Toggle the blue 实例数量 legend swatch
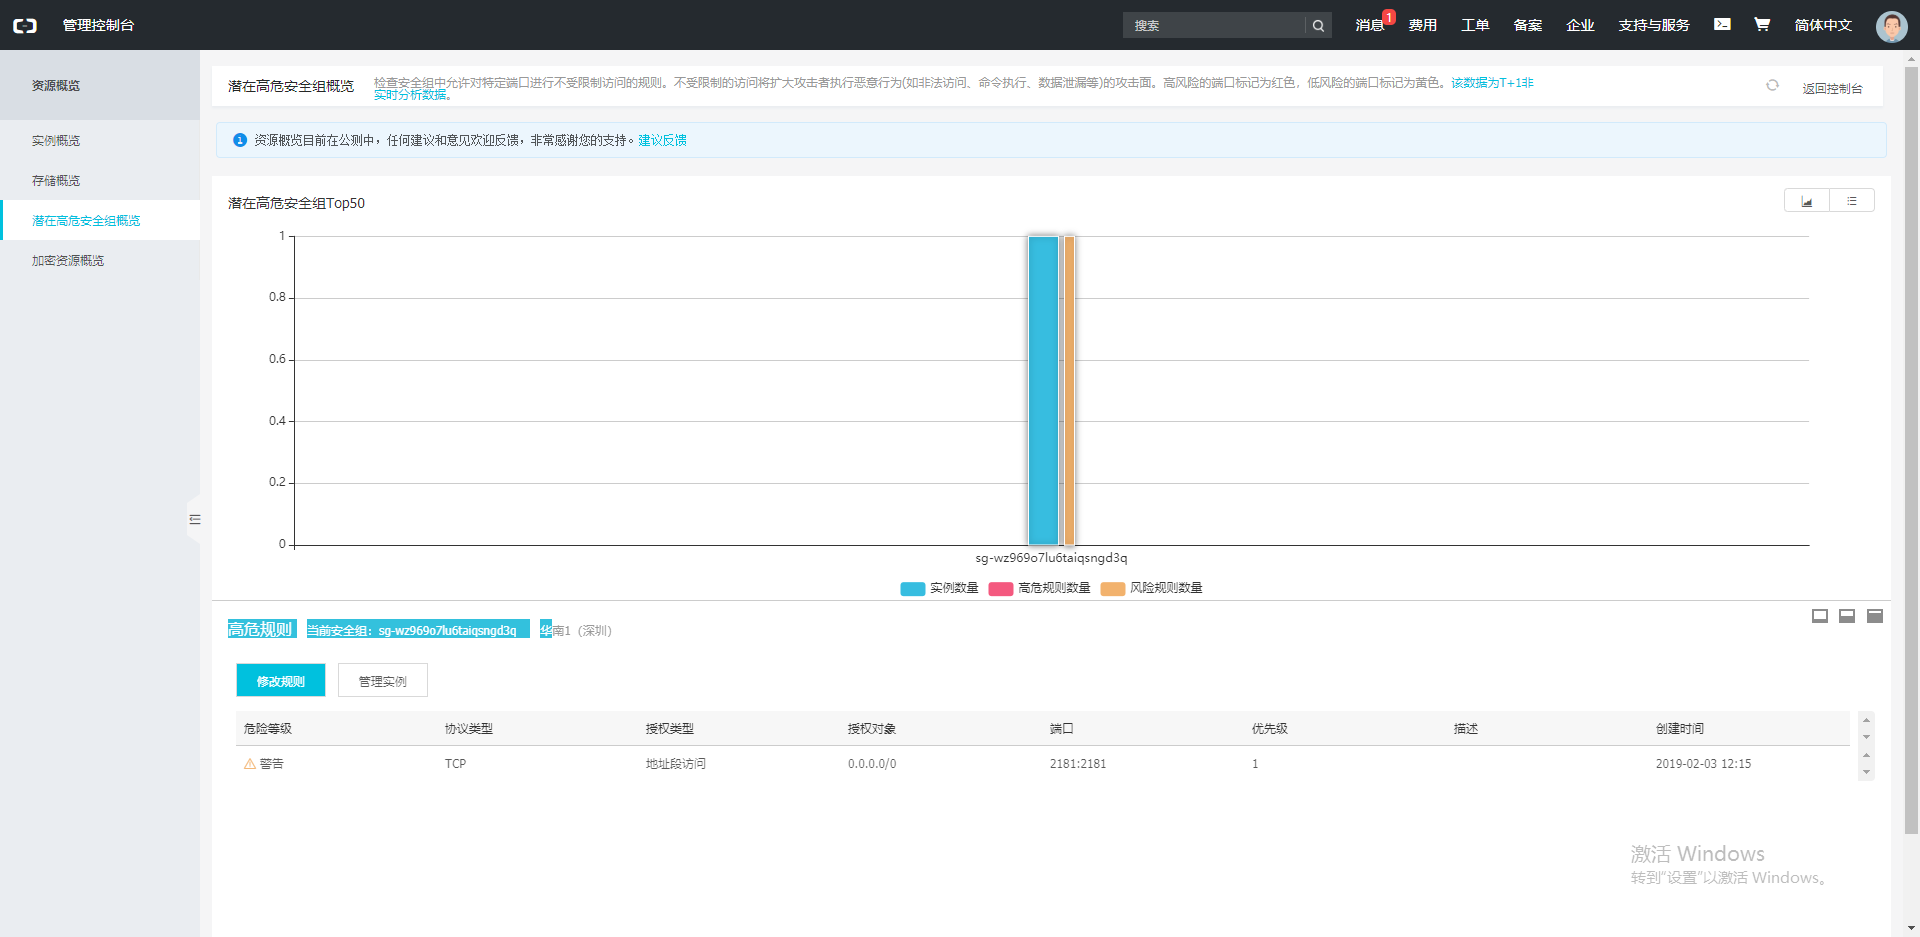The width and height of the screenshot is (1920, 937). (x=913, y=589)
